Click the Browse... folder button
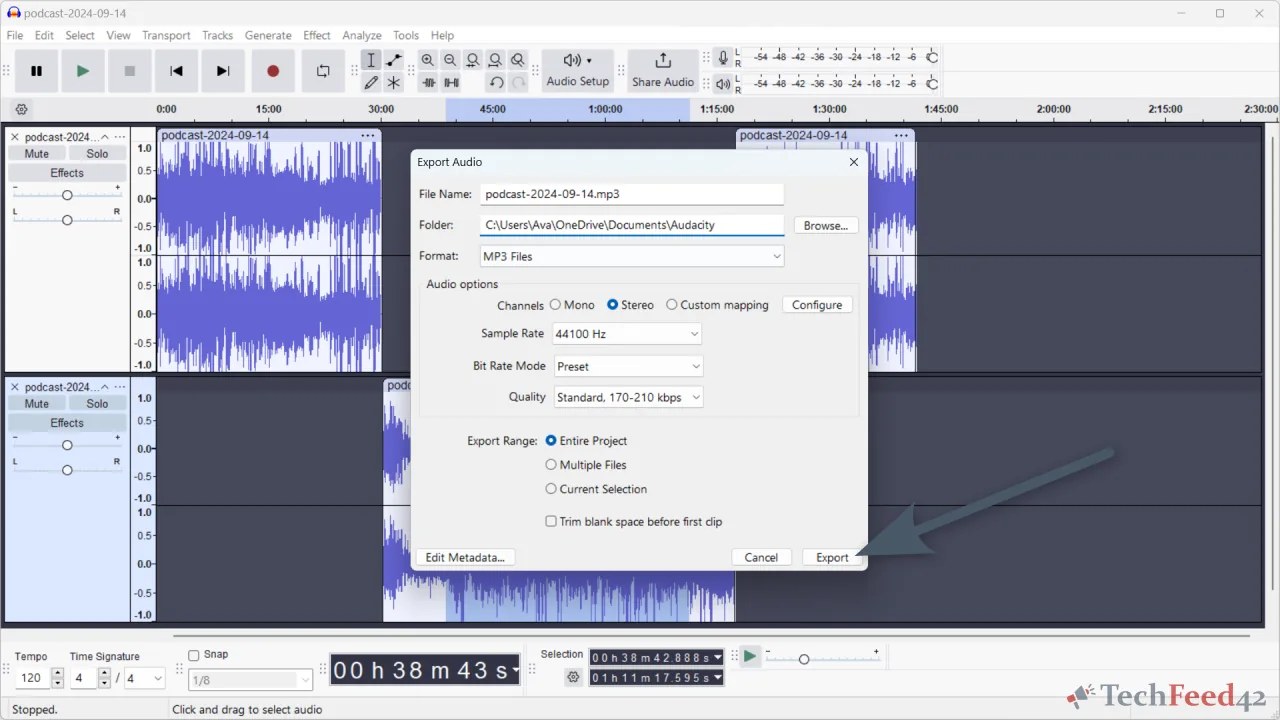The image size is (1280, 720). 826,226
